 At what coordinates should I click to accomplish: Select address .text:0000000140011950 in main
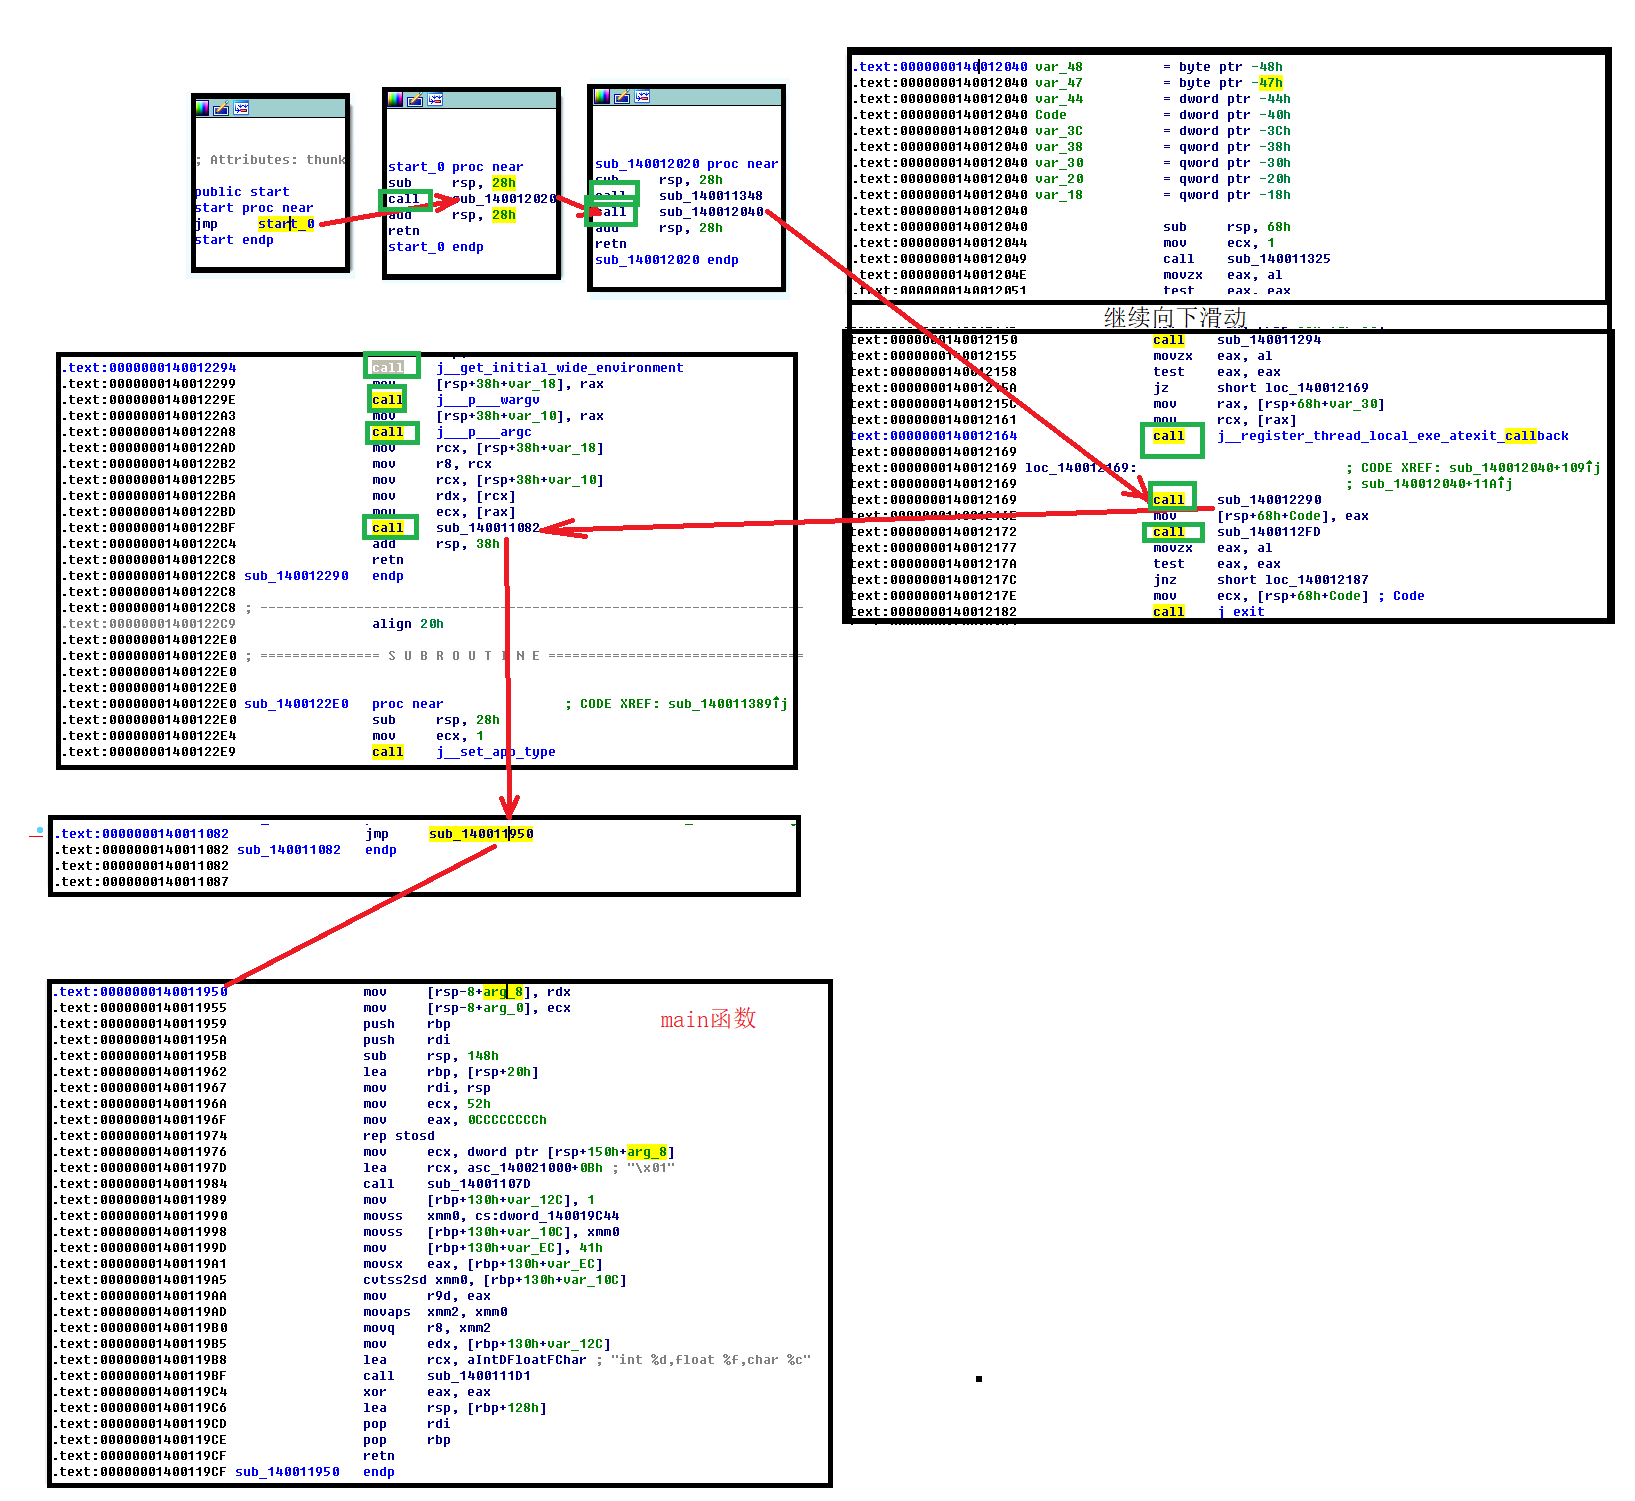click(x=141, y=992)
